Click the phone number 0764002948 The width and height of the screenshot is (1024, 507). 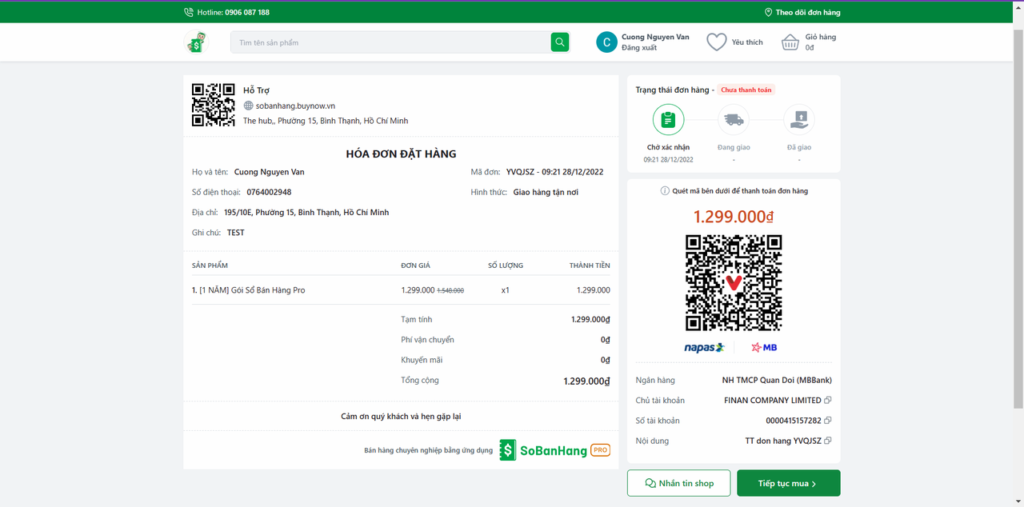tap(269, 192)
